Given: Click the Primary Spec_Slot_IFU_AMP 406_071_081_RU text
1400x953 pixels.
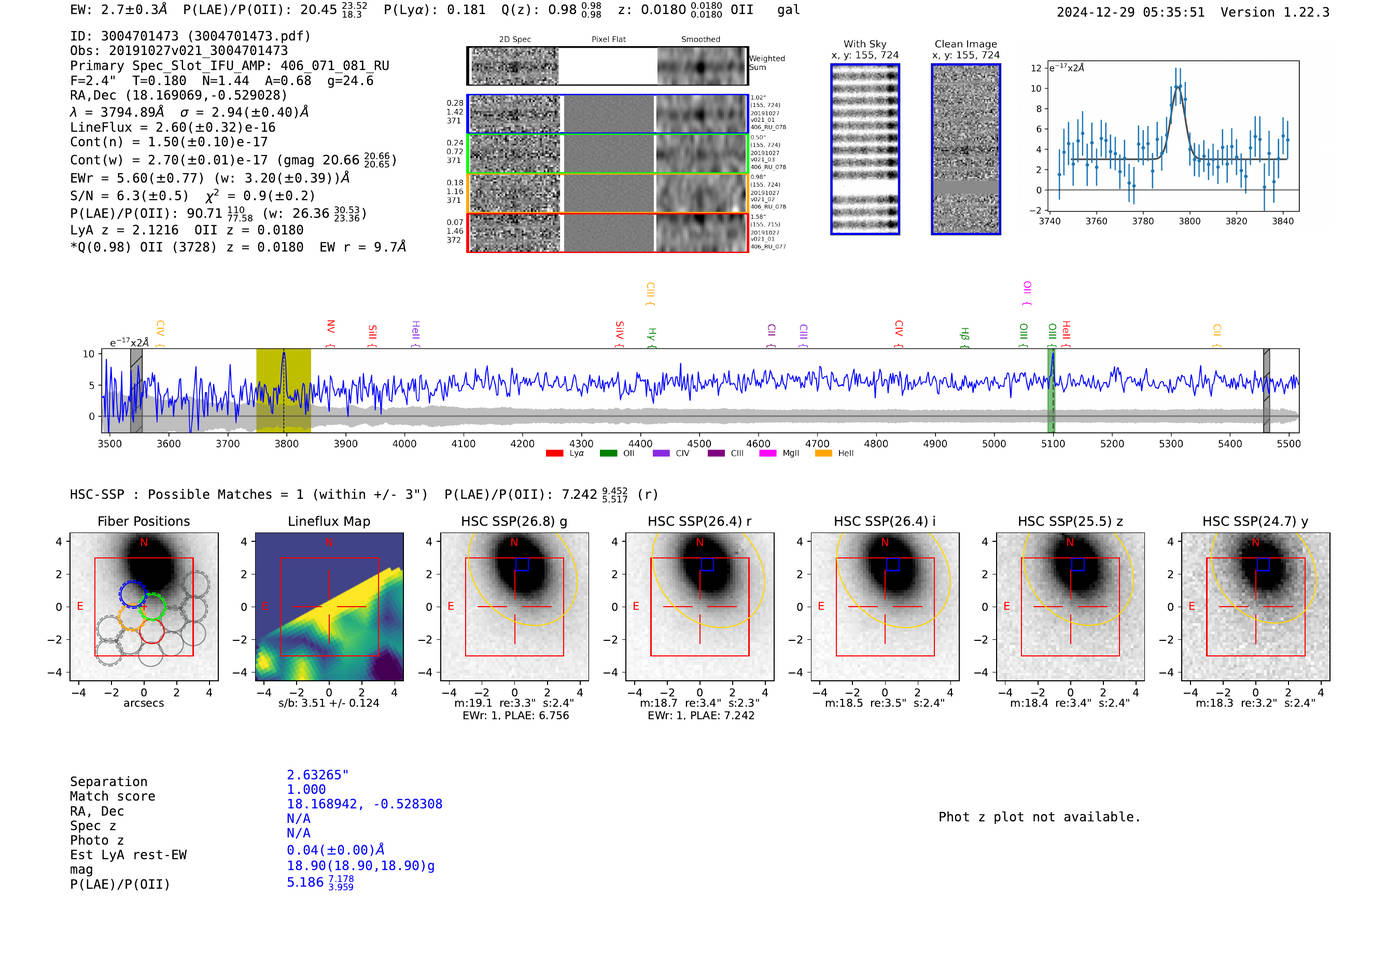Looking at the screenshot, I should tap(230, 66).
